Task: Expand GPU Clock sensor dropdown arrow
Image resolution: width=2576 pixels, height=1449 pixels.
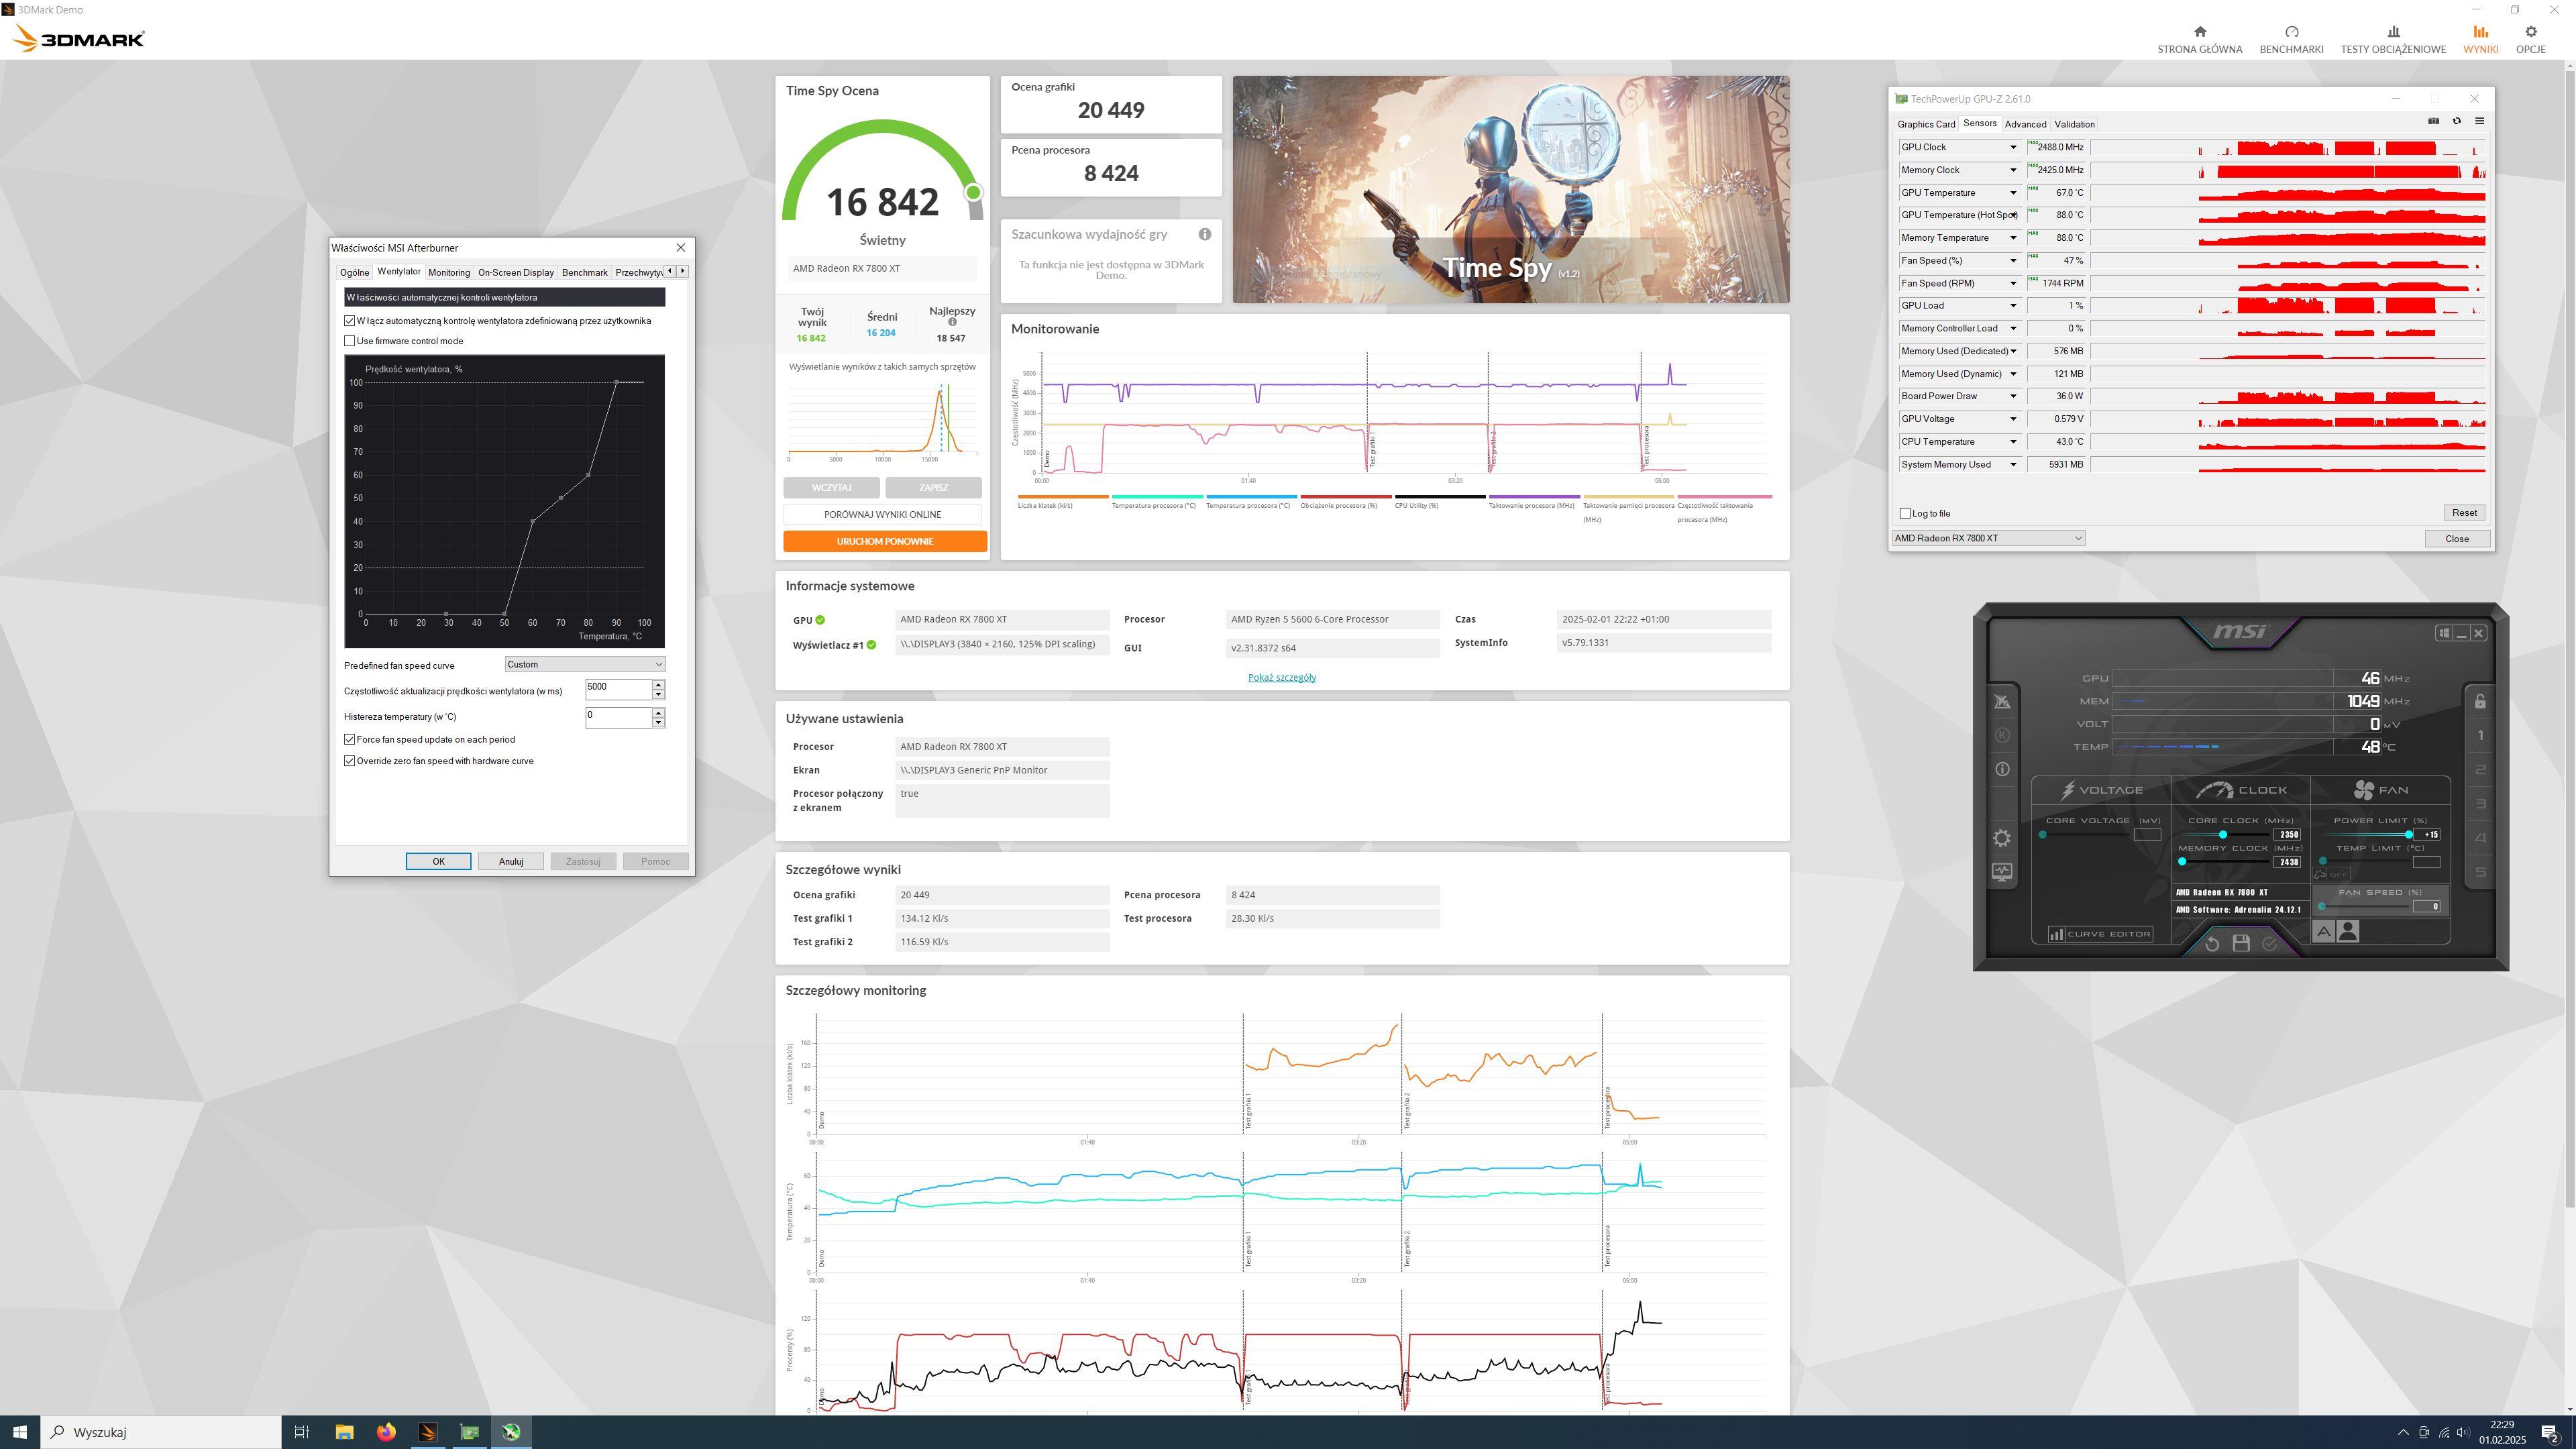Action: [2013, 148]
